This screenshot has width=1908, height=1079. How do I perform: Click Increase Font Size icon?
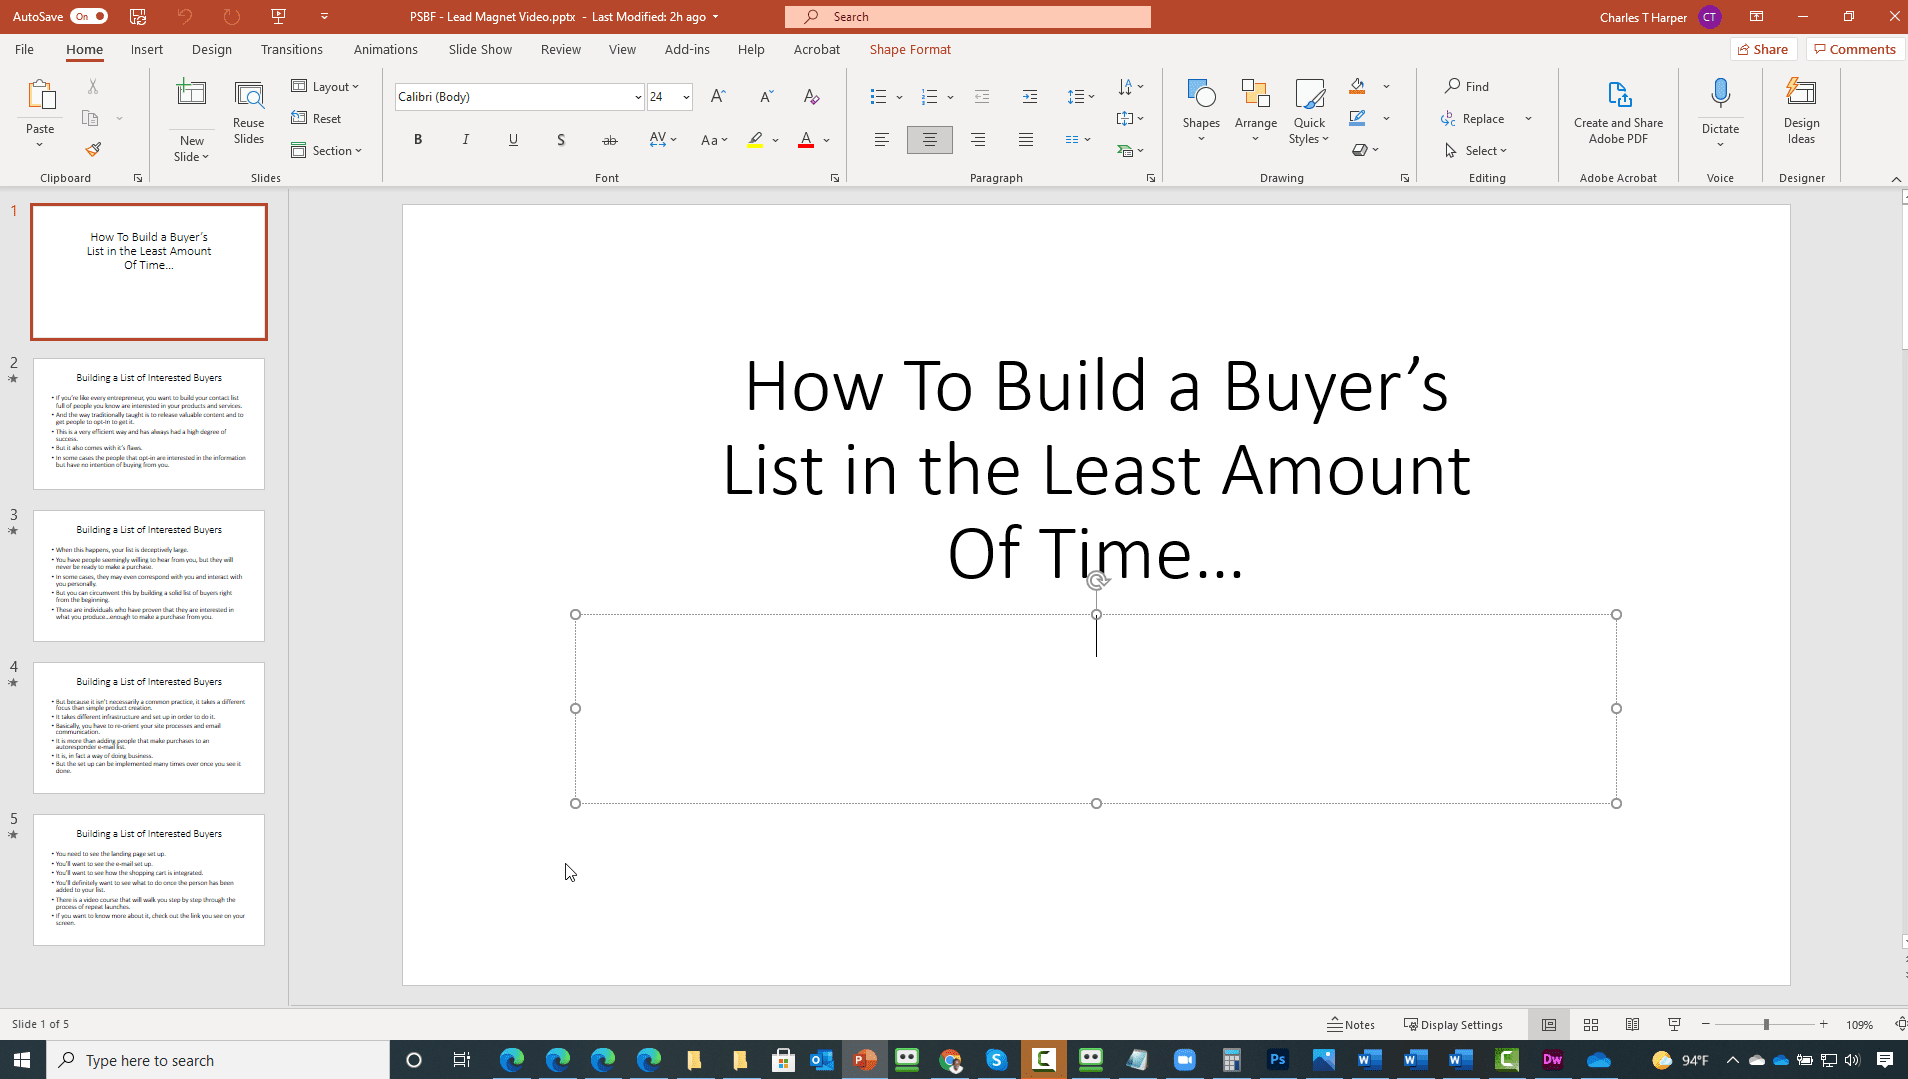tap(718, 97)
